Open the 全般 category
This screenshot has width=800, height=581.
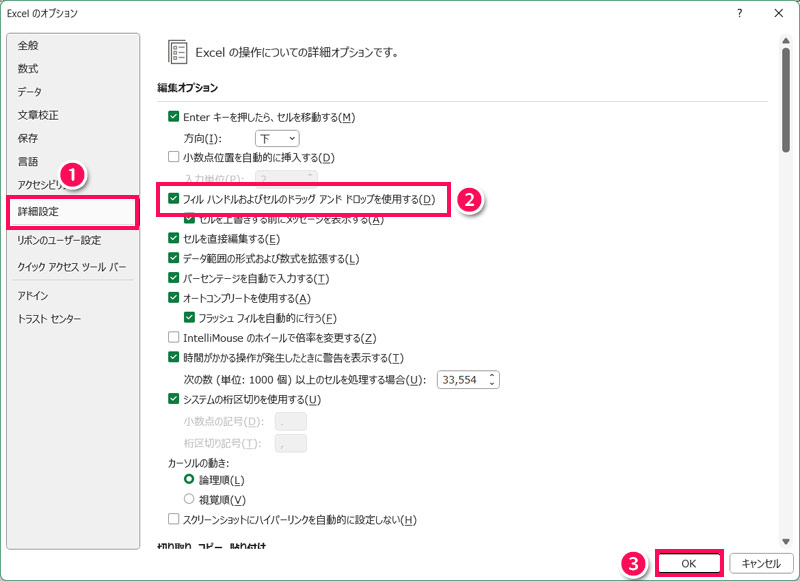pos(28,45)
